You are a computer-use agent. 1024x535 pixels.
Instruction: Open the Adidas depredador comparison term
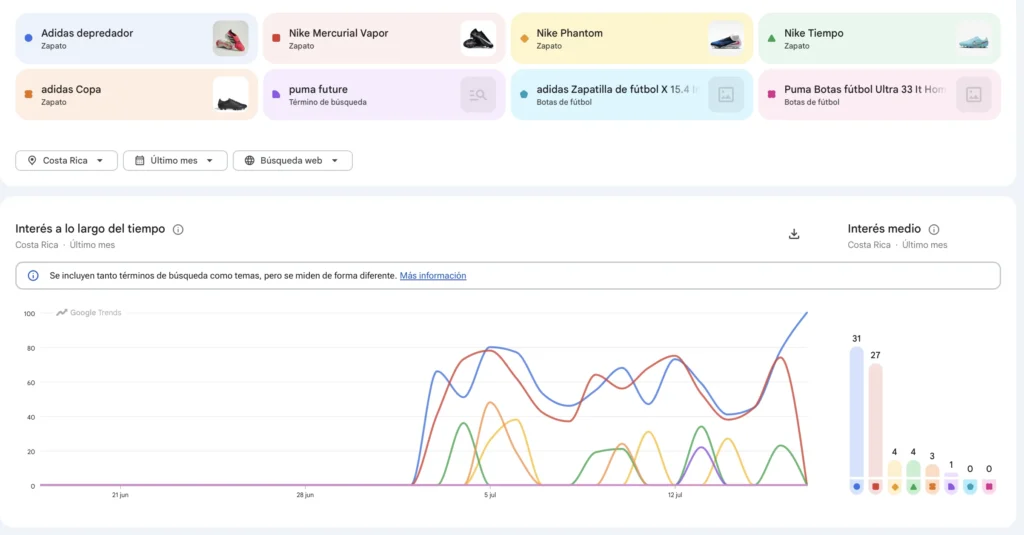[x=136, y=39]
